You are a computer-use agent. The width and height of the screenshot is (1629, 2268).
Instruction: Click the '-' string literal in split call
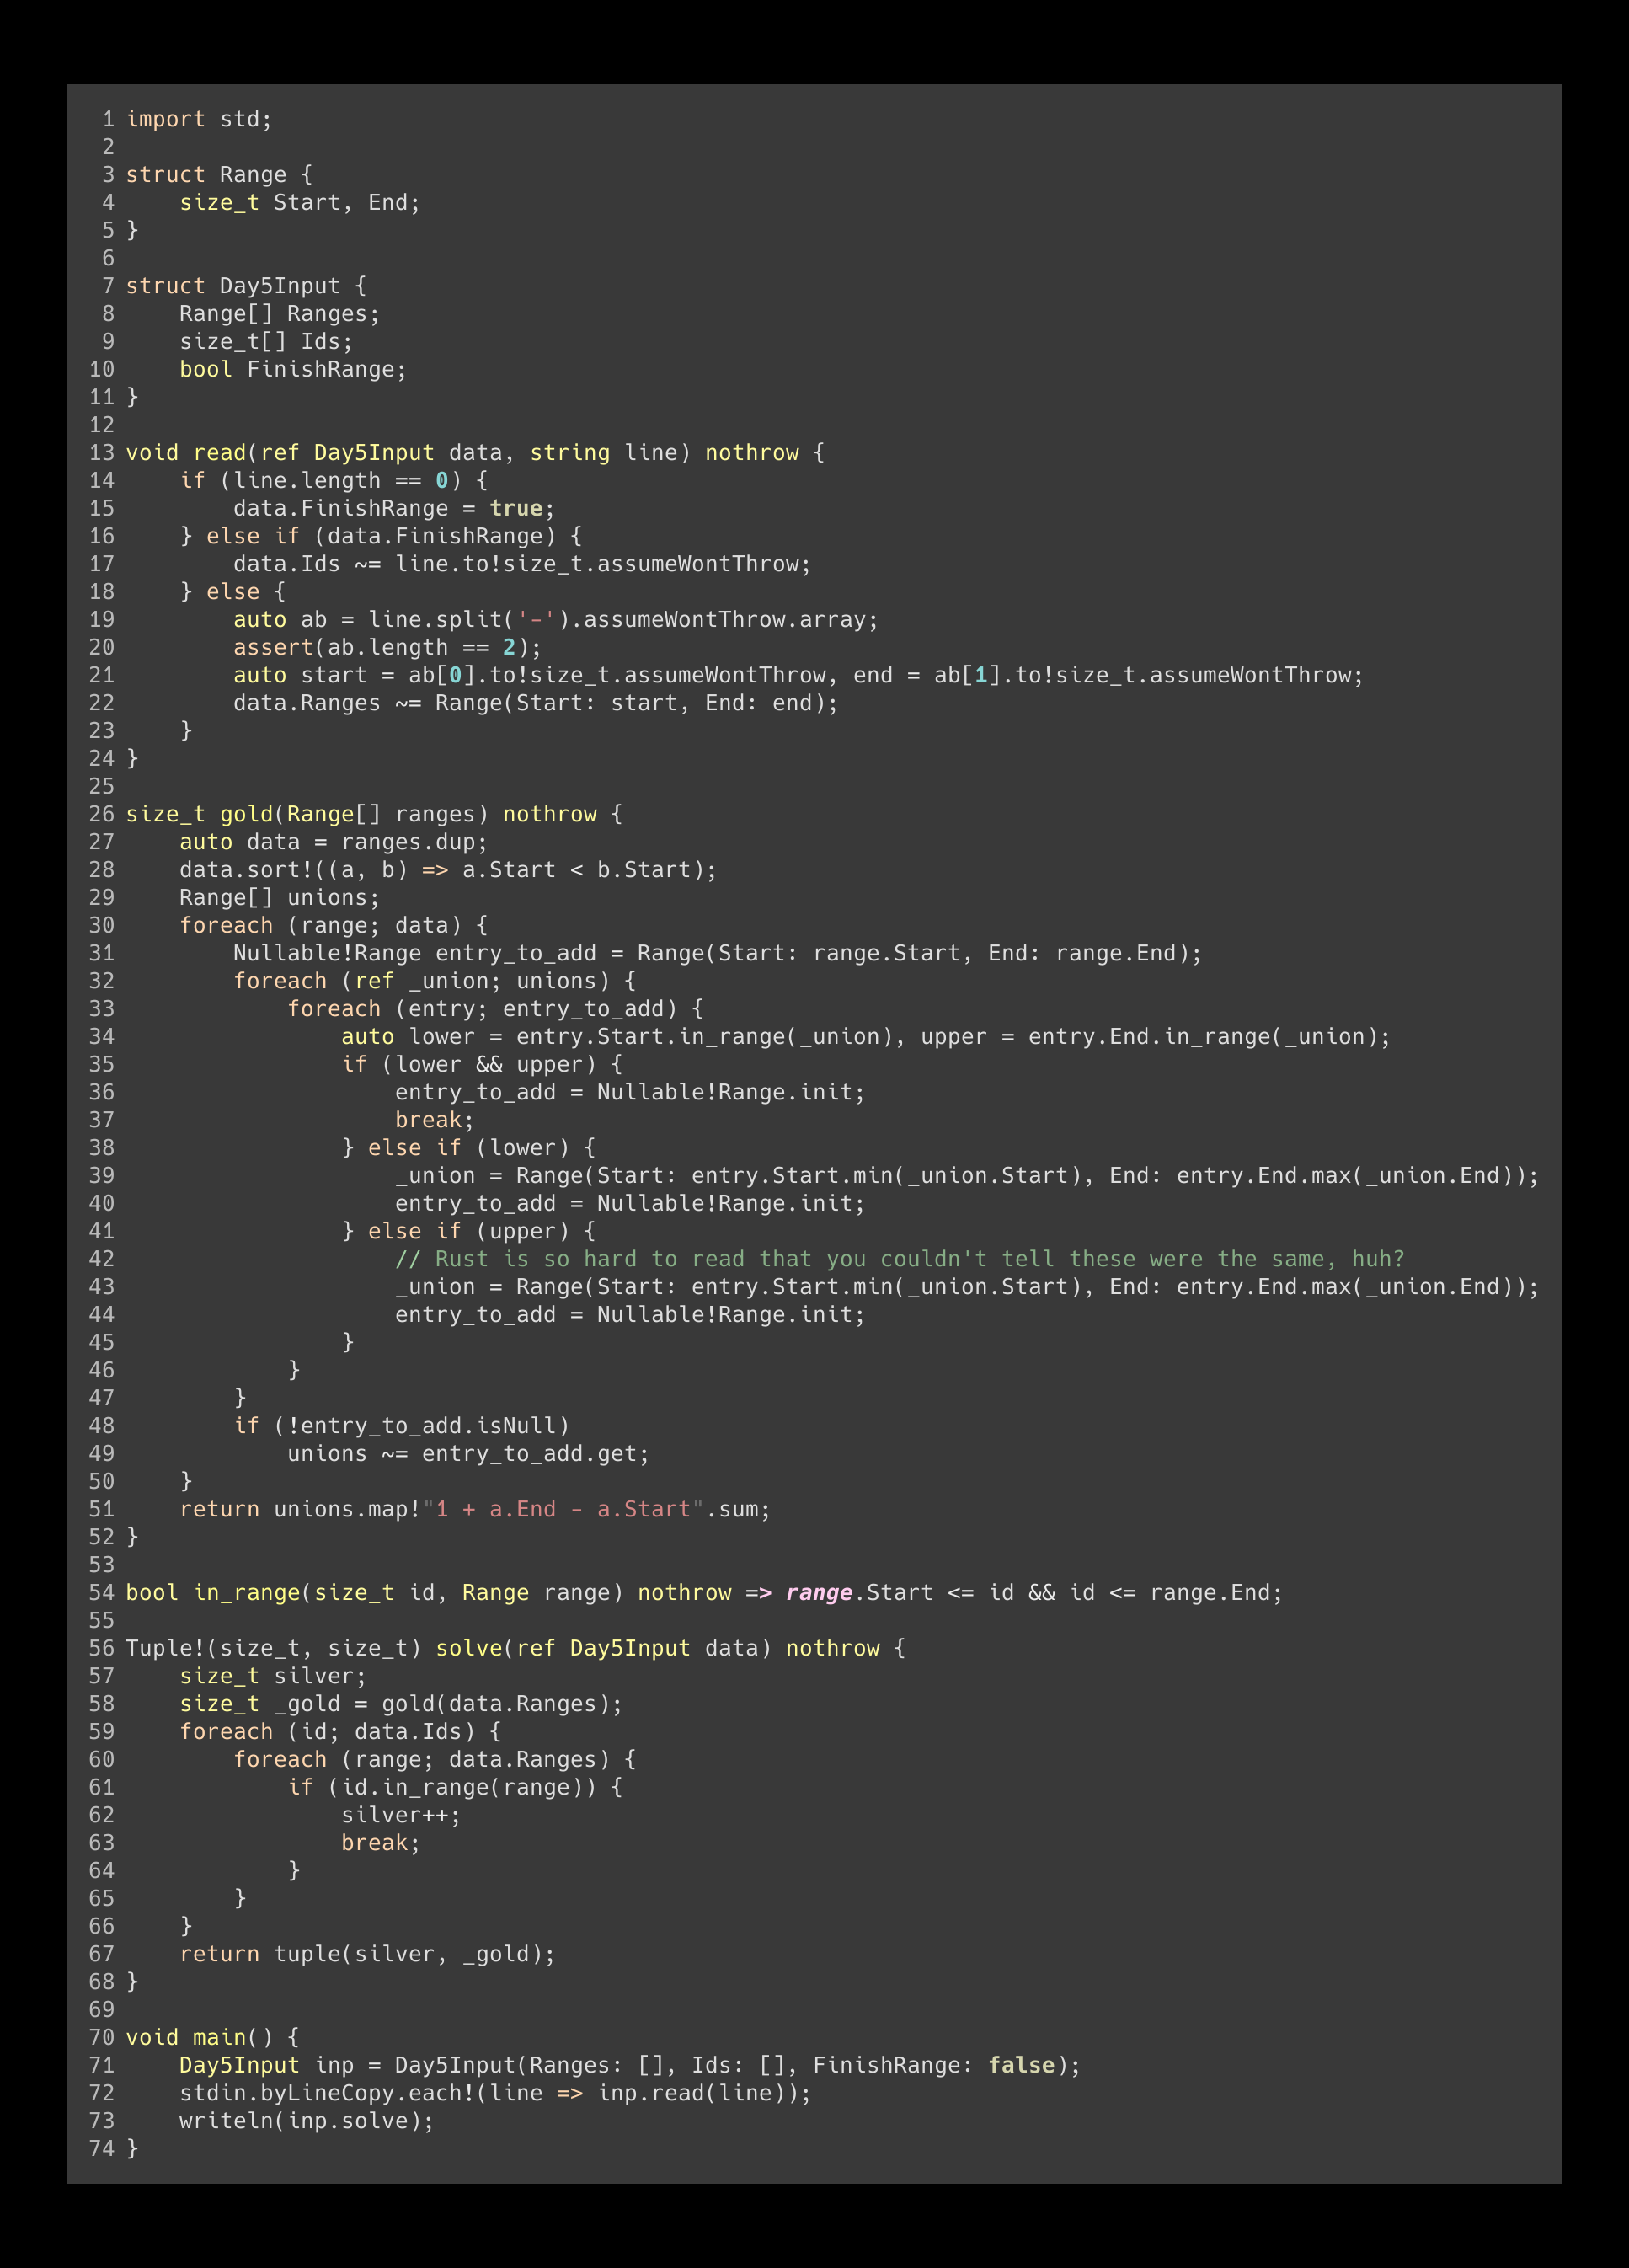tap(535, 620)
